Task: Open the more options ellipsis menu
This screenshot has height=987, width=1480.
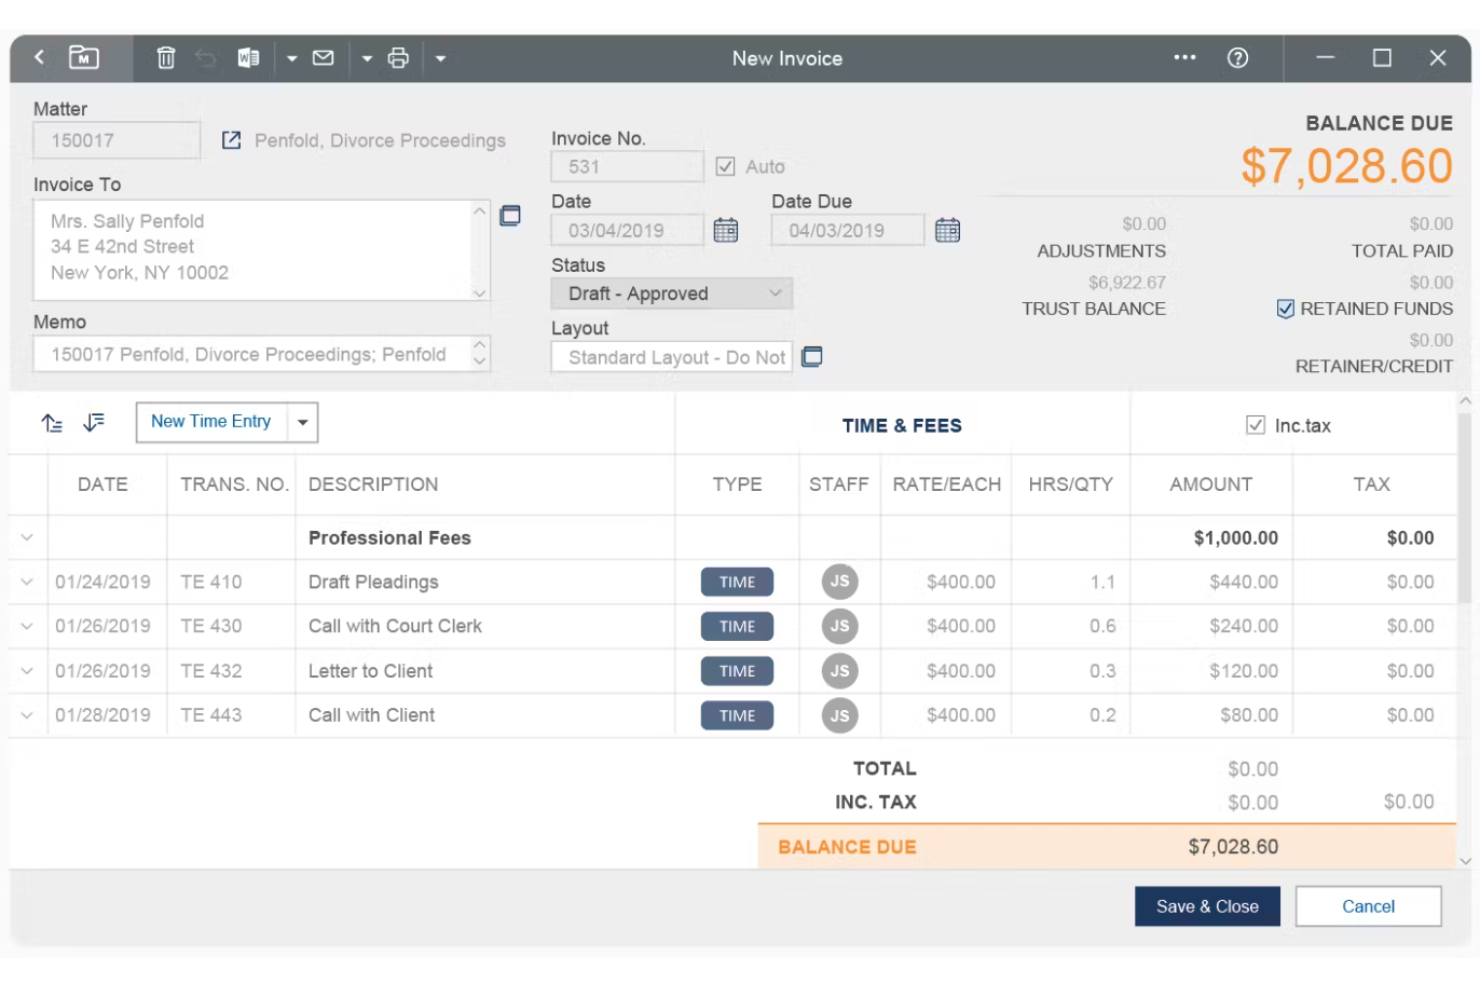Action: [1185, 57]
